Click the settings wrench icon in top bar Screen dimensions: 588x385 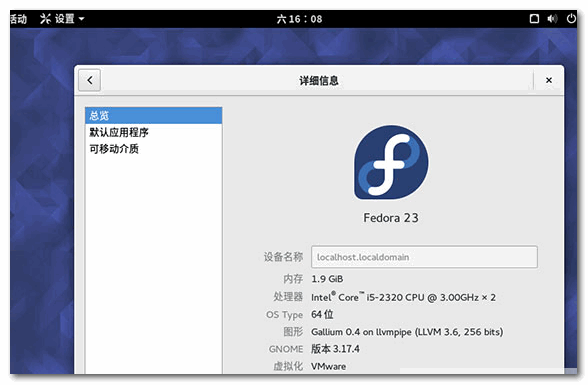(x=45, y=19)
